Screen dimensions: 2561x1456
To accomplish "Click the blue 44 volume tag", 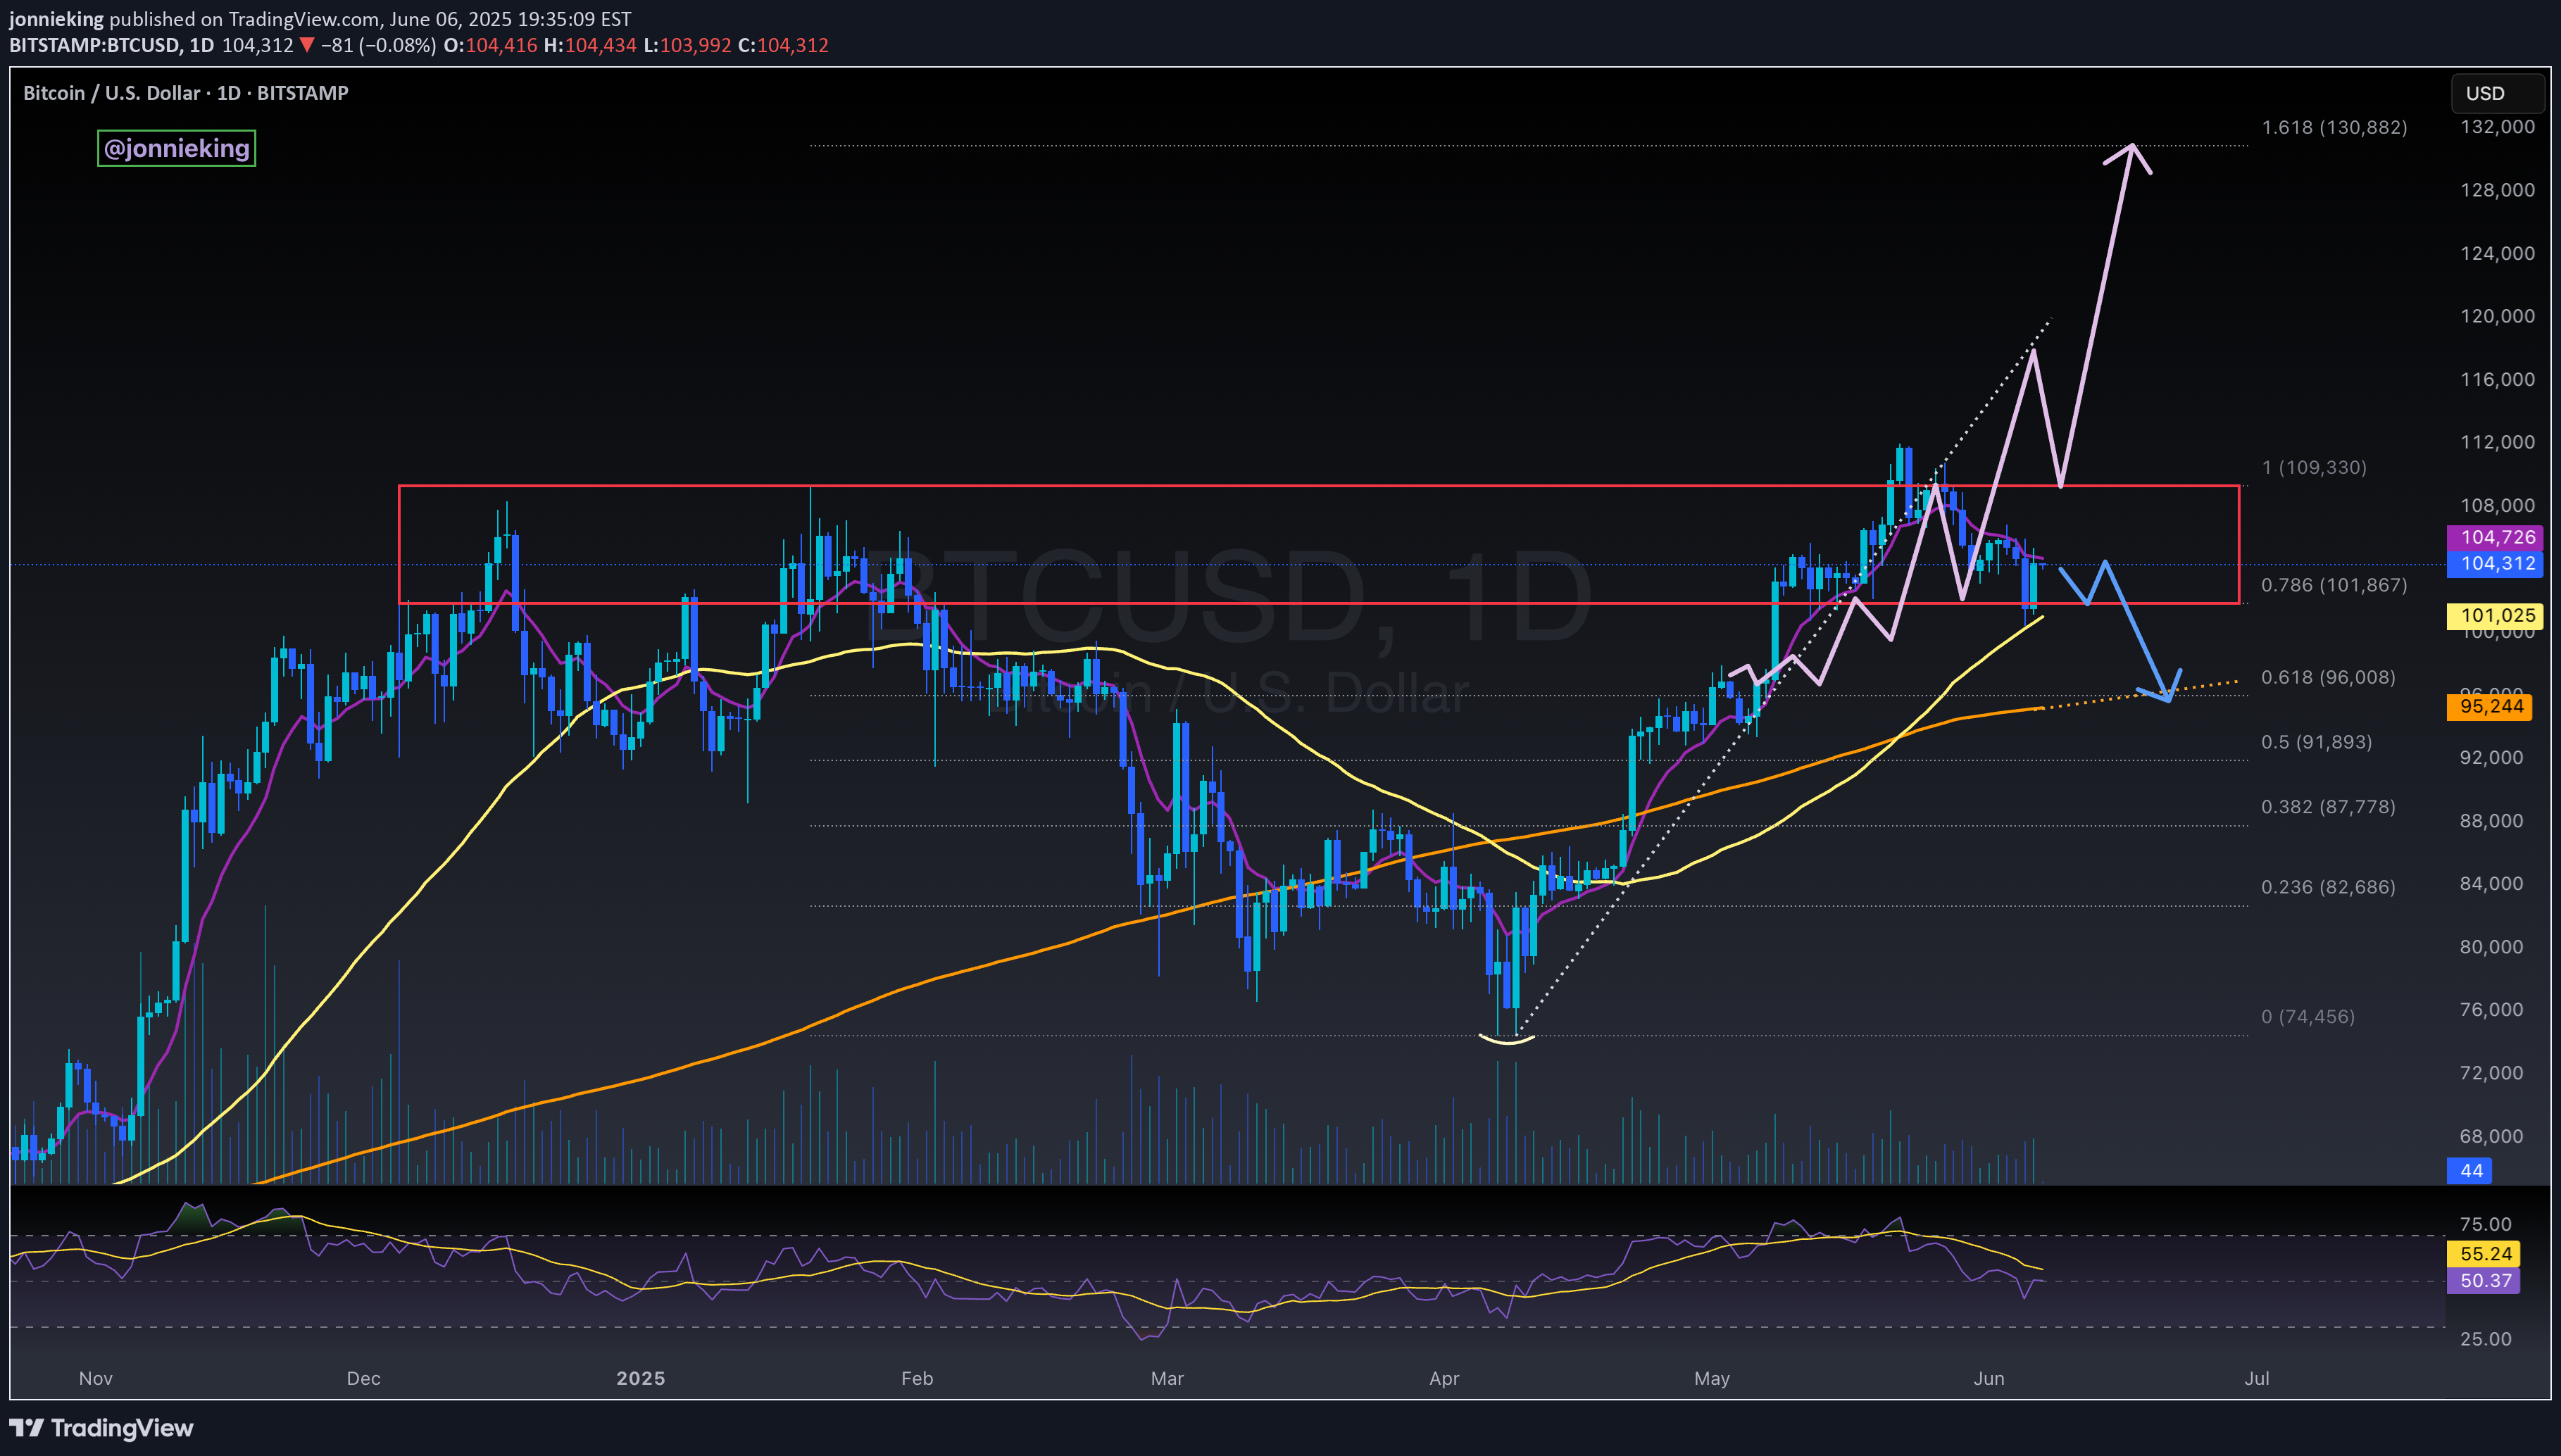I will click(x=2470, y=1170).
